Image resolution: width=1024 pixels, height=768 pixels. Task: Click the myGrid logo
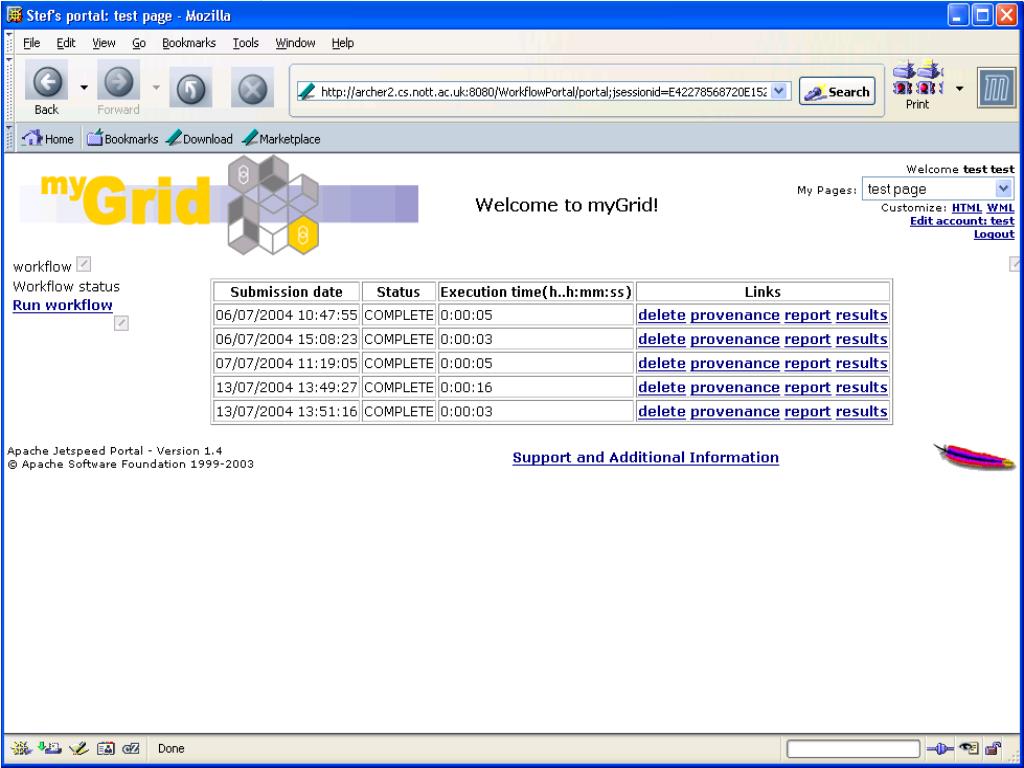click(219, 204)
